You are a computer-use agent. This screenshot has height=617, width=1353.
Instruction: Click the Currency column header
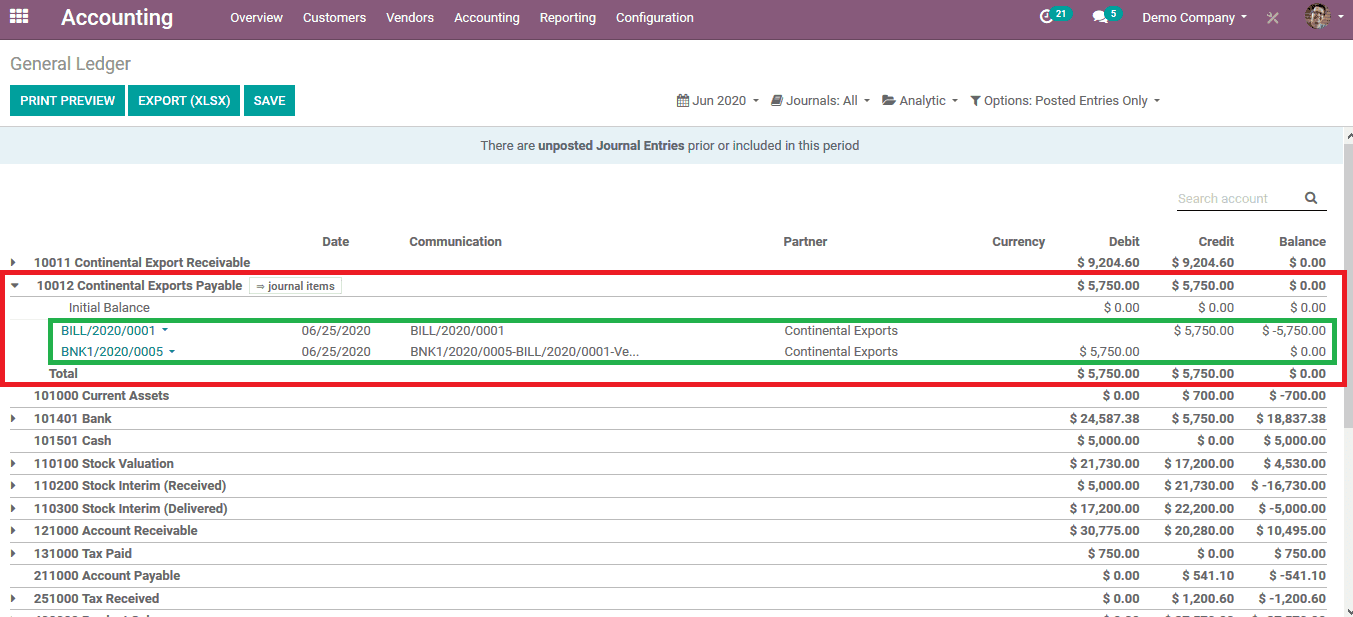(x=1018, y=241)
